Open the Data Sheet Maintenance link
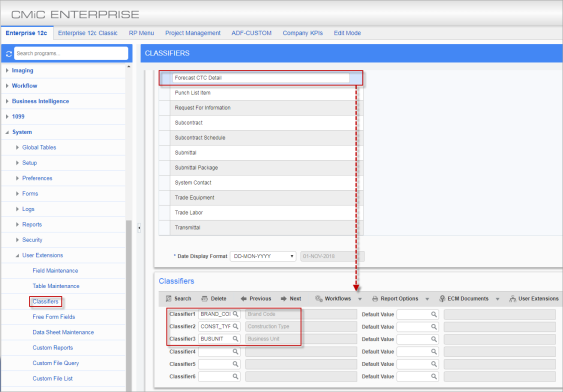The height and width of the screenshot is (392, 563). [63, 332]
